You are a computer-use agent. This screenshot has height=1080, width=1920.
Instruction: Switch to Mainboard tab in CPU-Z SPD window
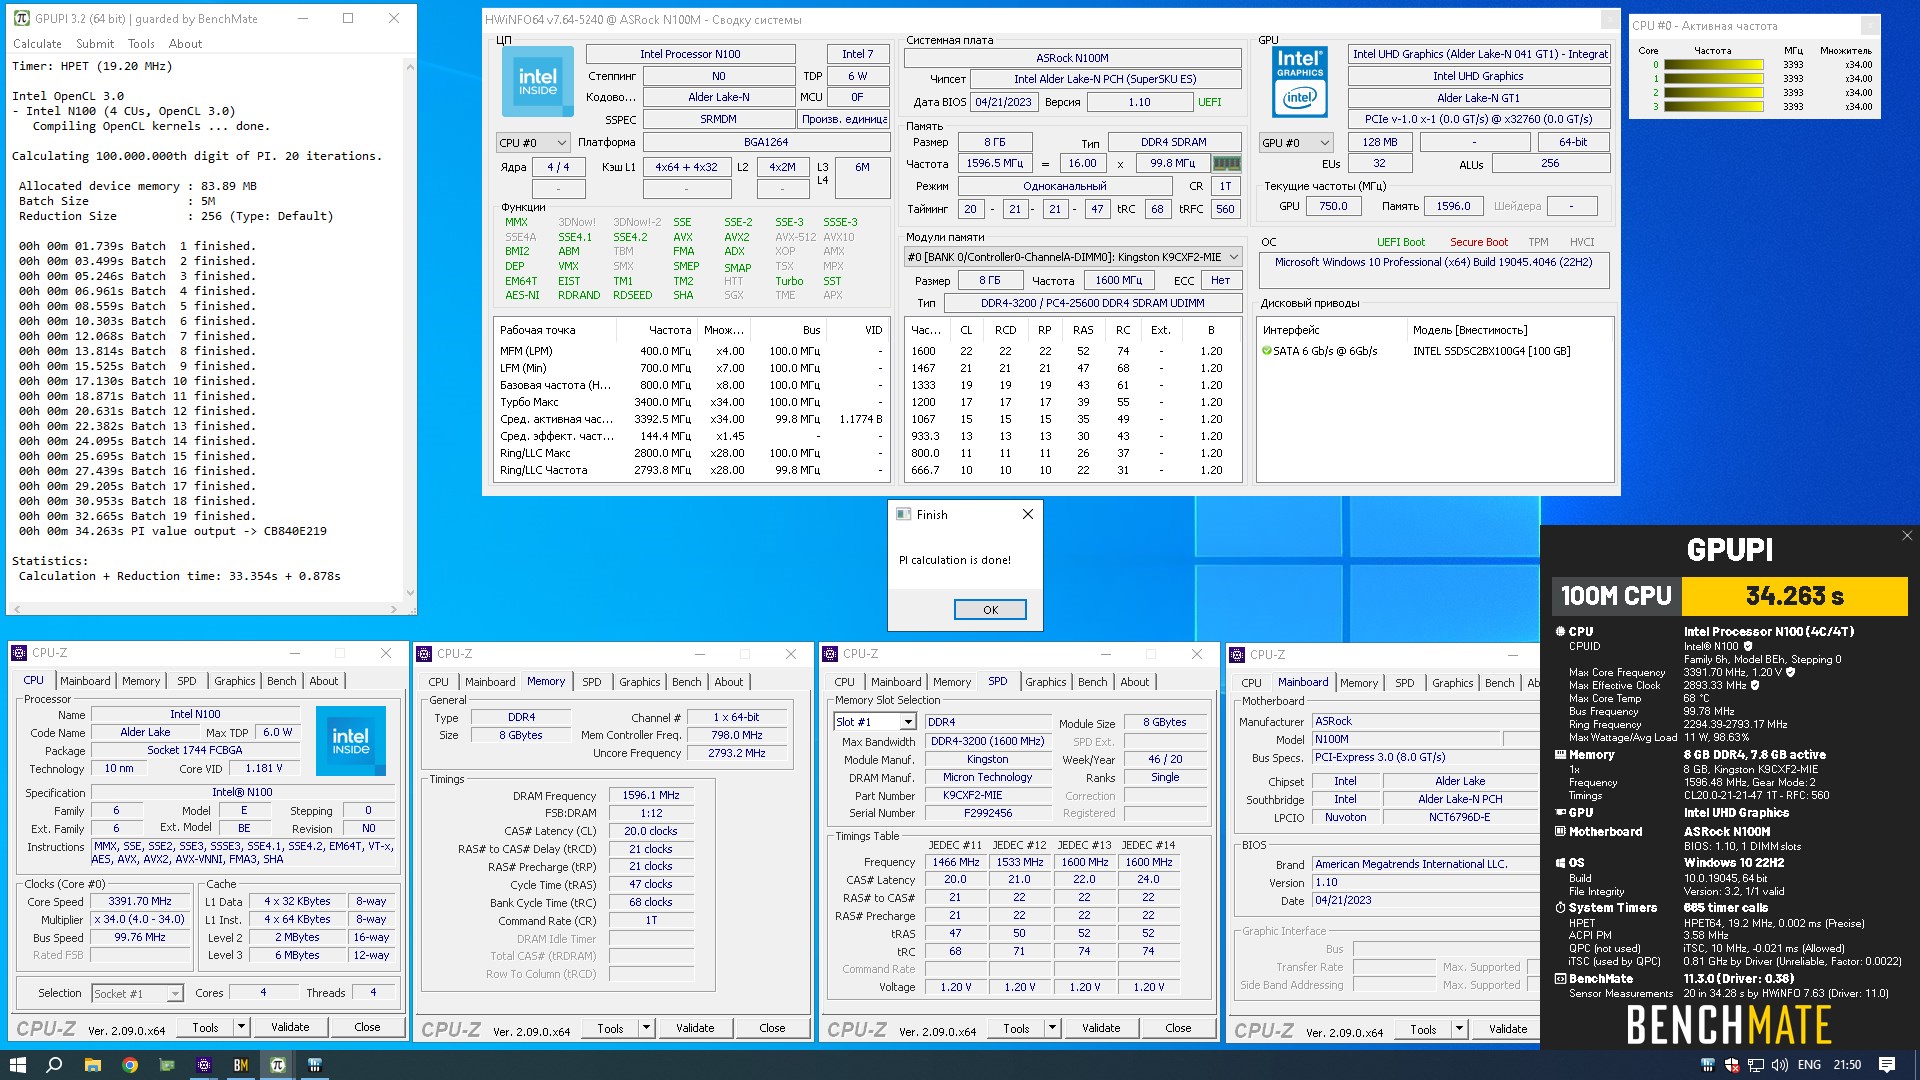896,682
